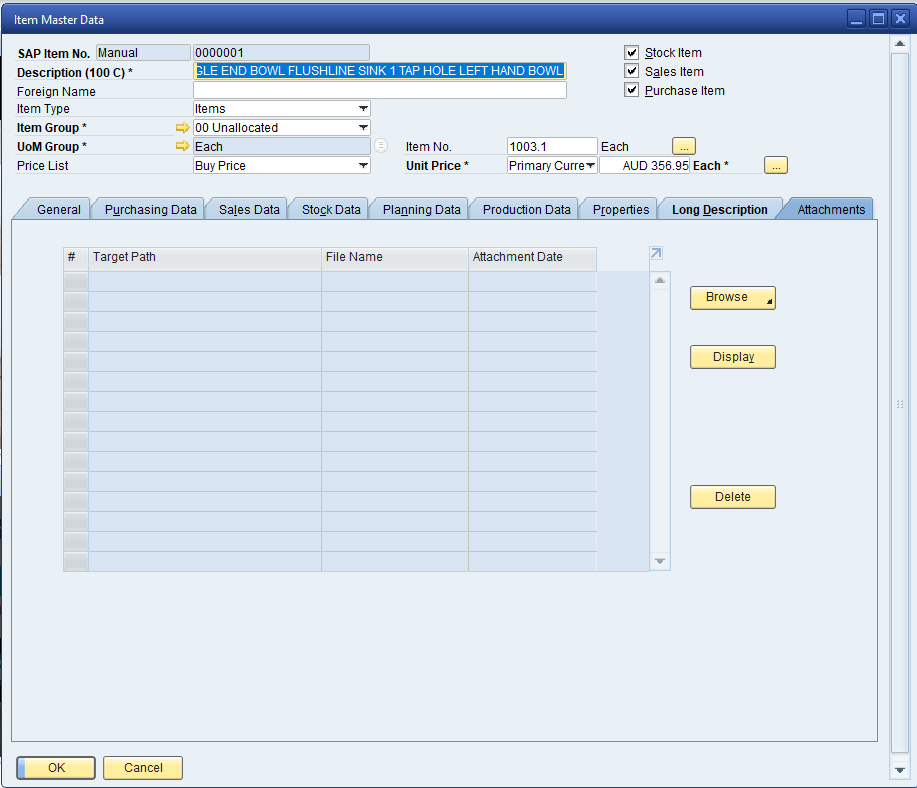Click the Item Group link arrow icon
This screenshot has height=788, width=917.
point(182,128)
